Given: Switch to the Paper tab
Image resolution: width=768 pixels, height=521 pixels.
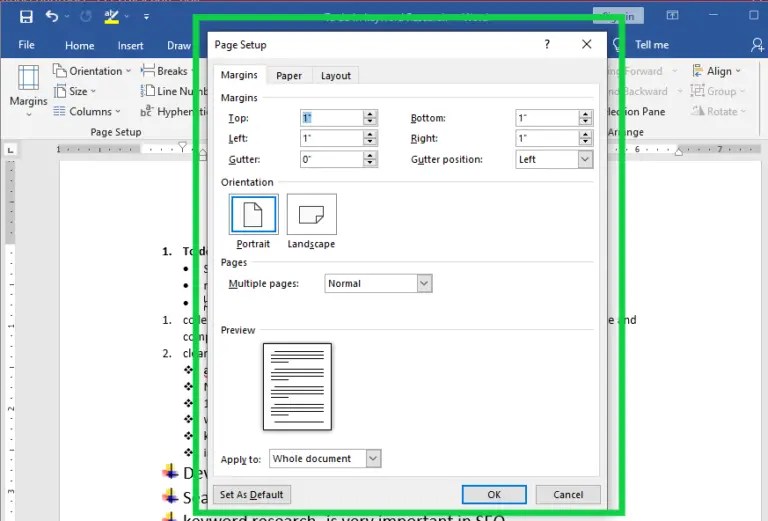Looking at the screenshot, I should [x=289, y=75].
